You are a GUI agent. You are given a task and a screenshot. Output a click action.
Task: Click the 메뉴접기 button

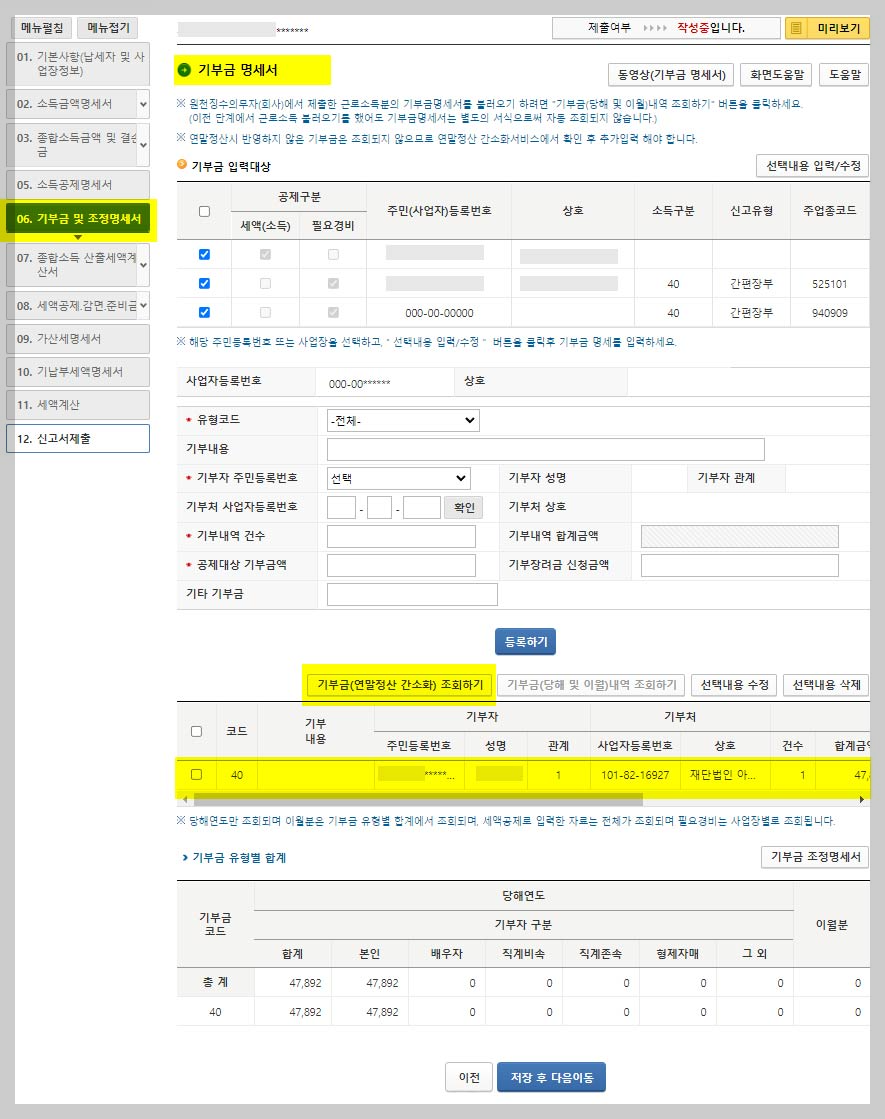tap(108, 28)
